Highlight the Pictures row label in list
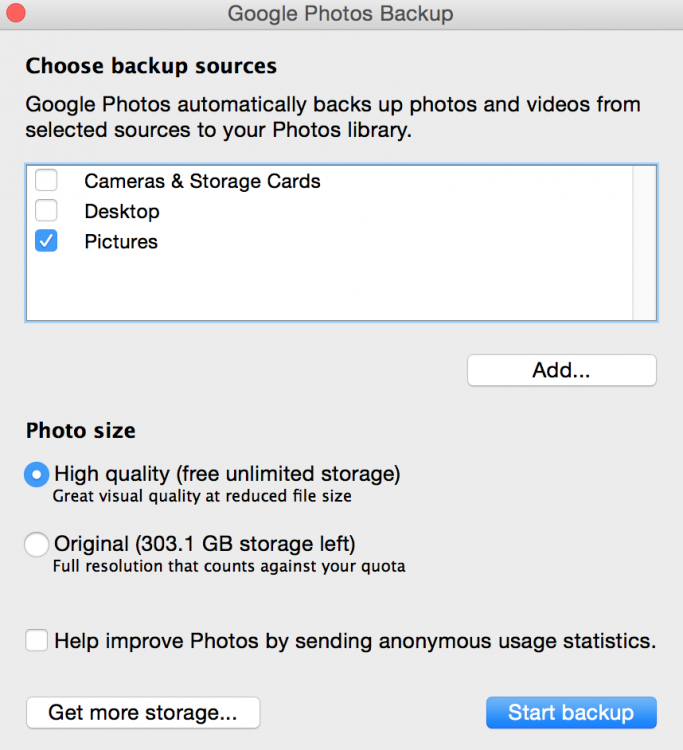This screenshot has height=750, width=683. (121, 242)
